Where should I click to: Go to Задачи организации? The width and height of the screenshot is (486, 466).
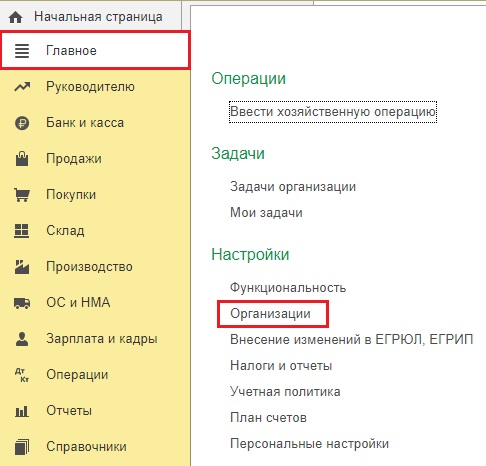coord(293,187)
